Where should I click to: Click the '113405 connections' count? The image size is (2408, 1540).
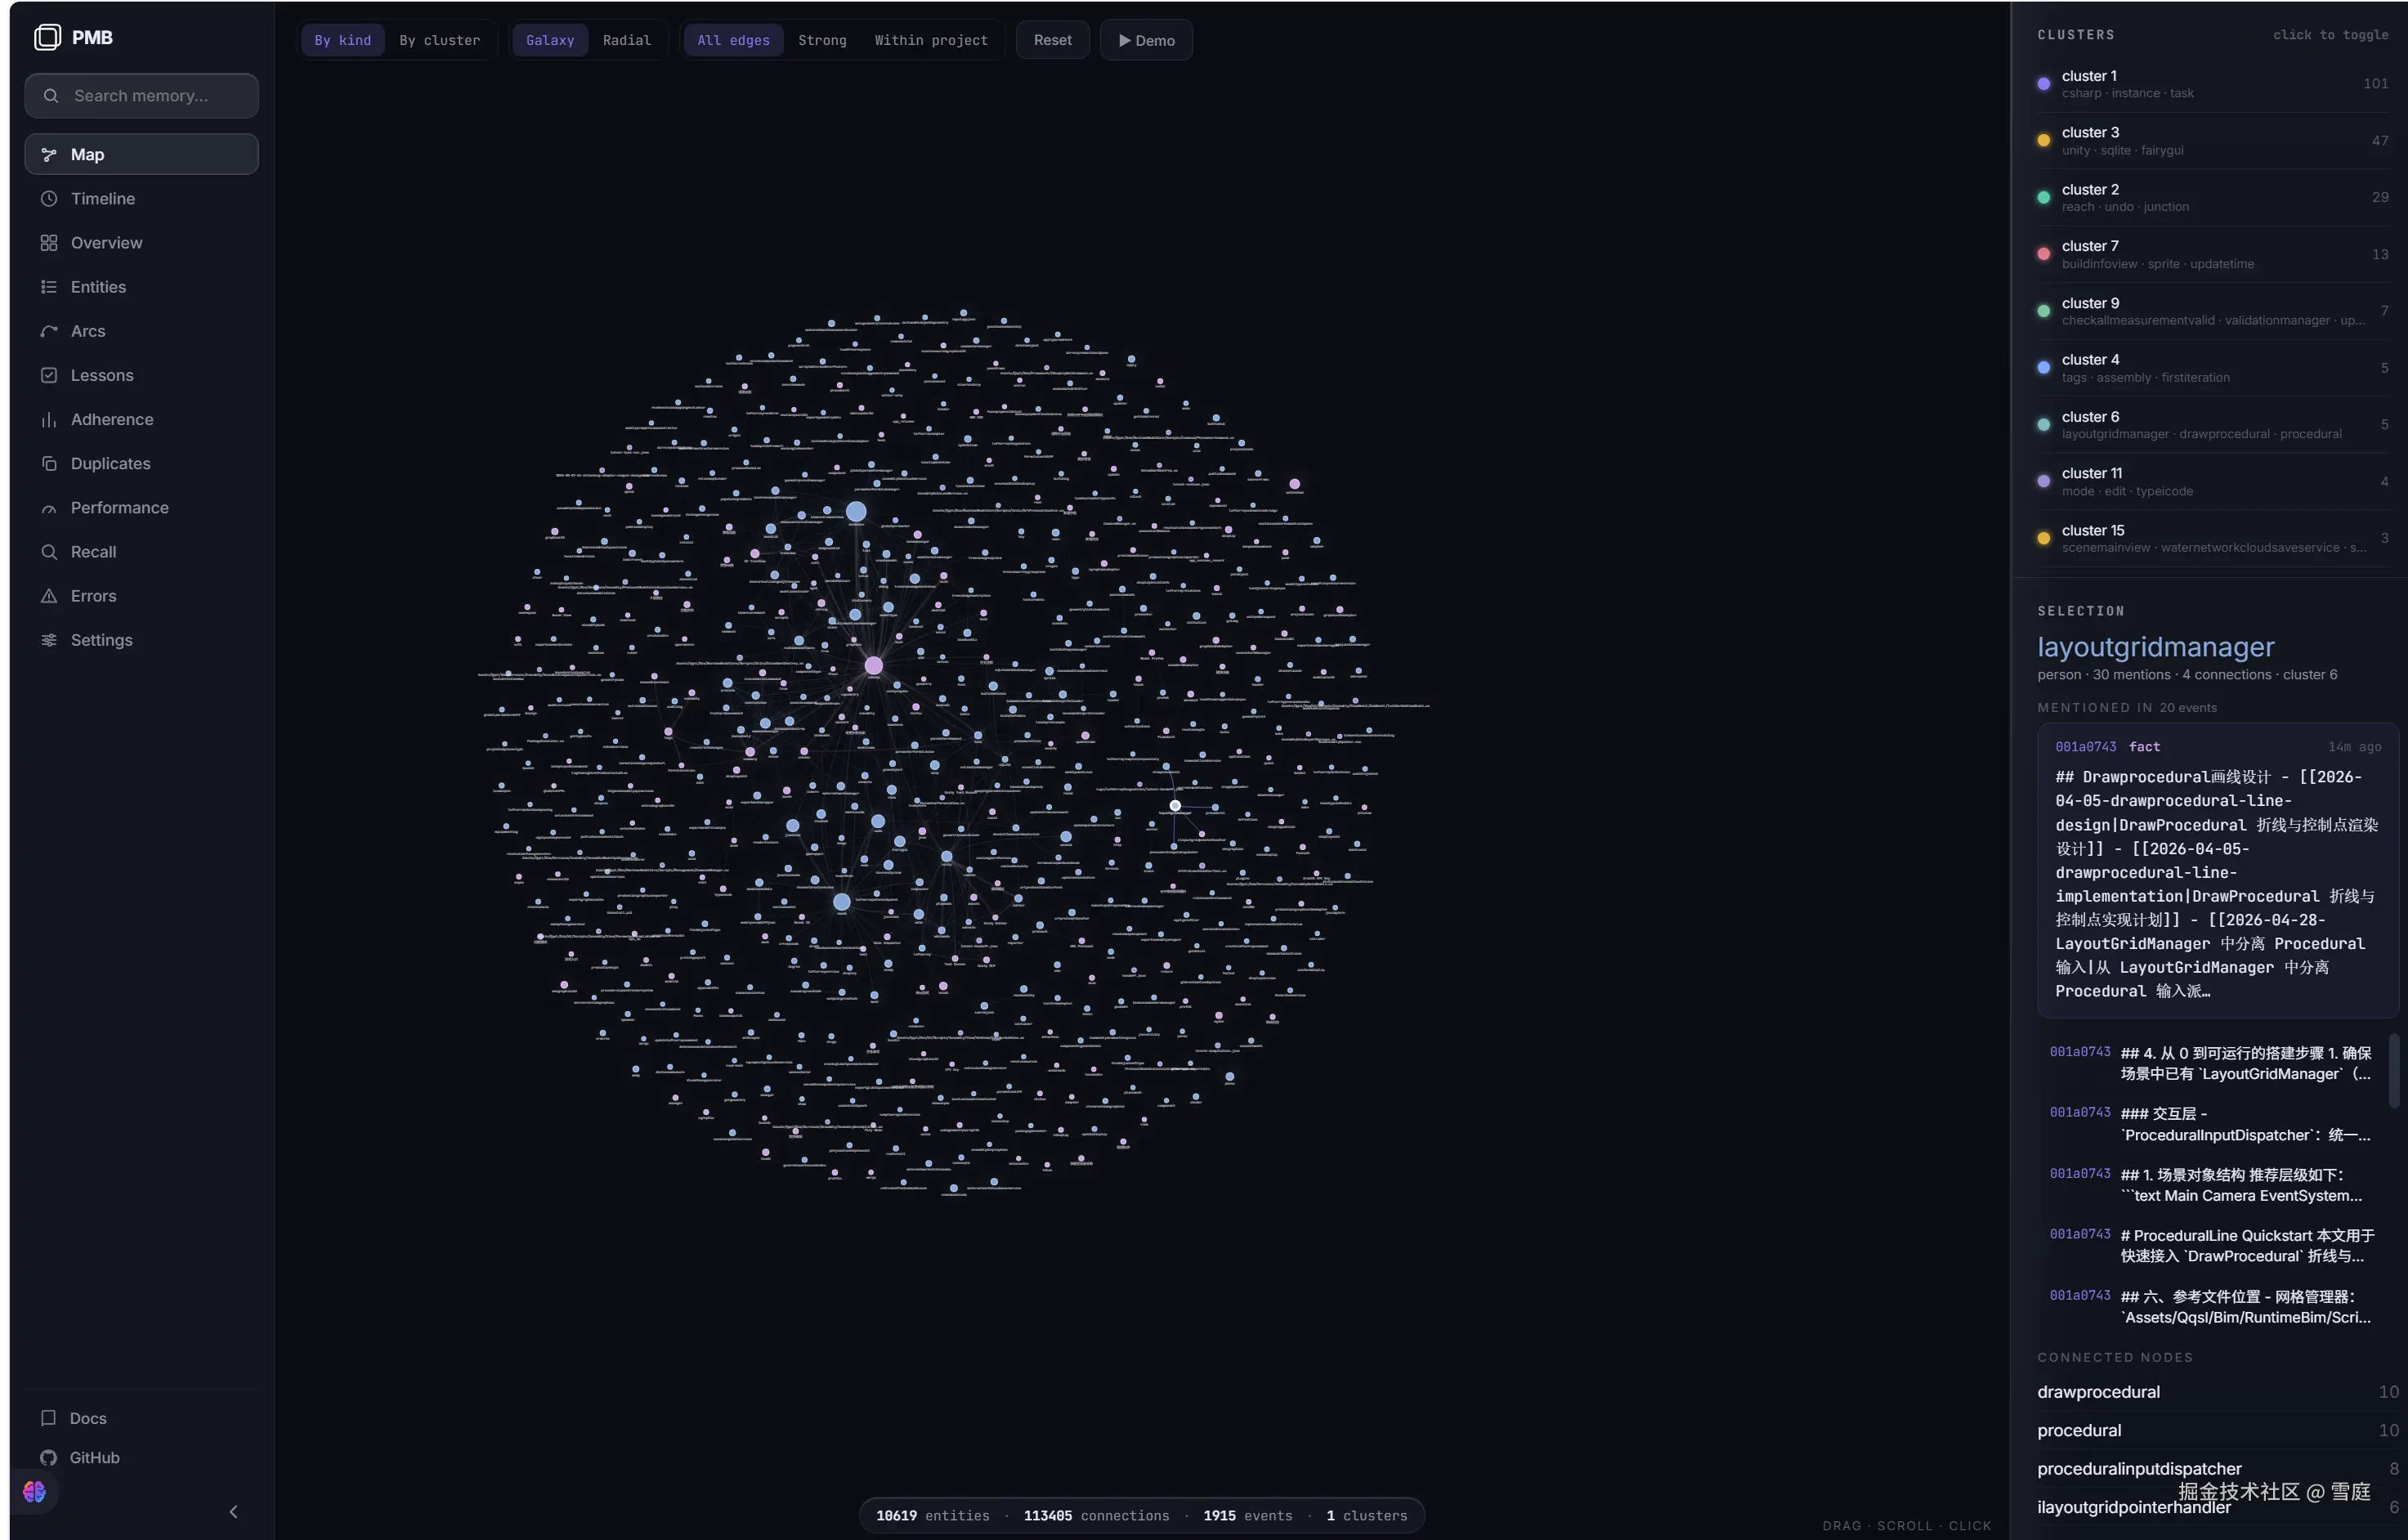pos(1096,1515)
